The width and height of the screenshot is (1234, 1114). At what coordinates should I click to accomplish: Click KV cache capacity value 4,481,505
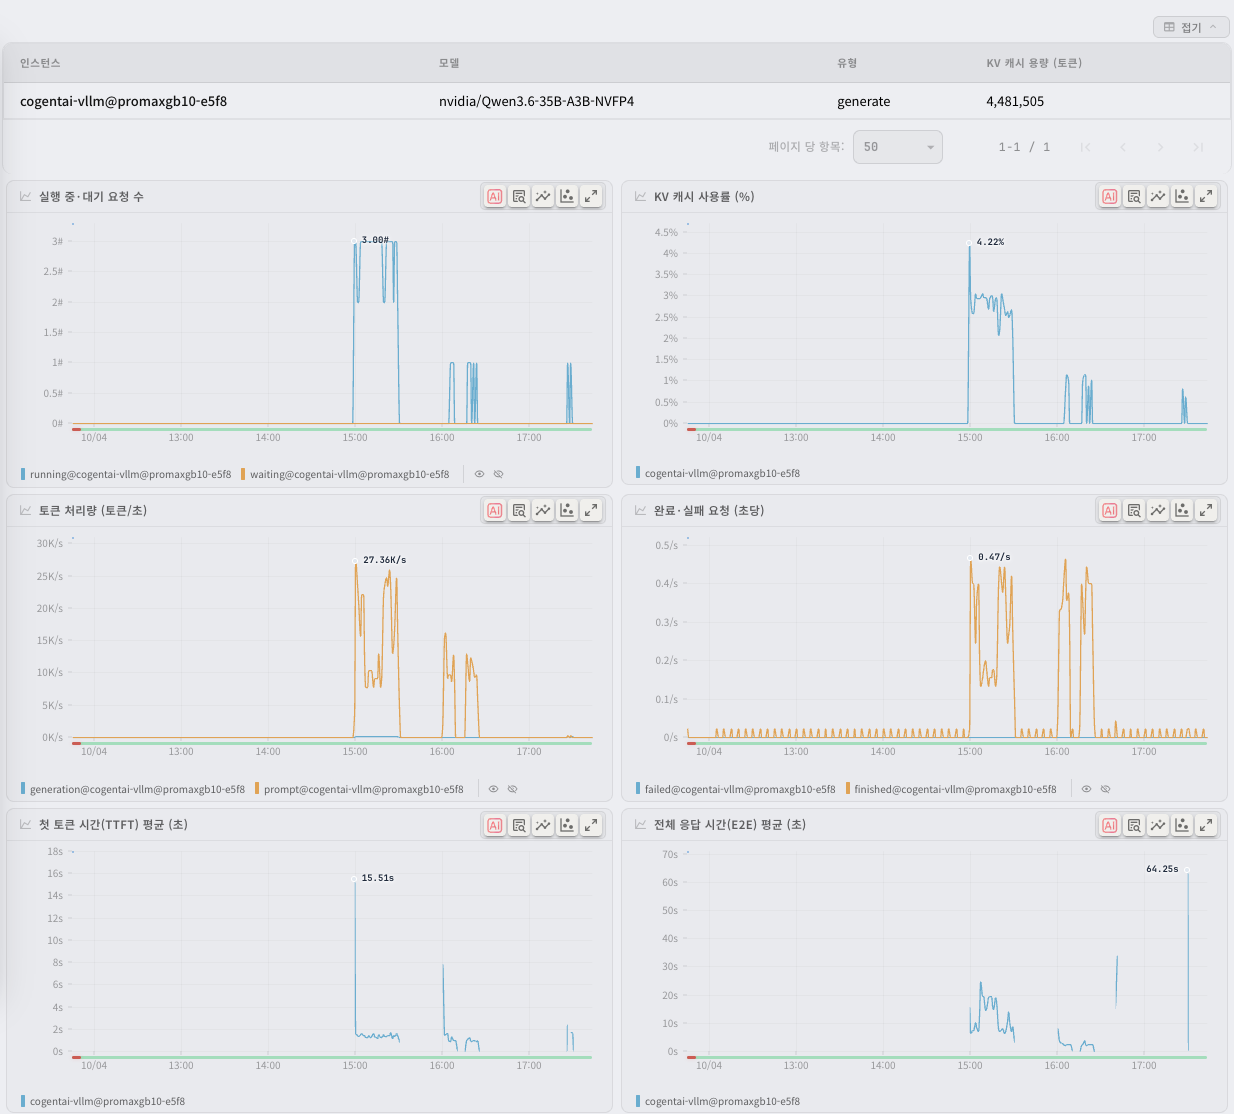click(x=1015, y=101)
